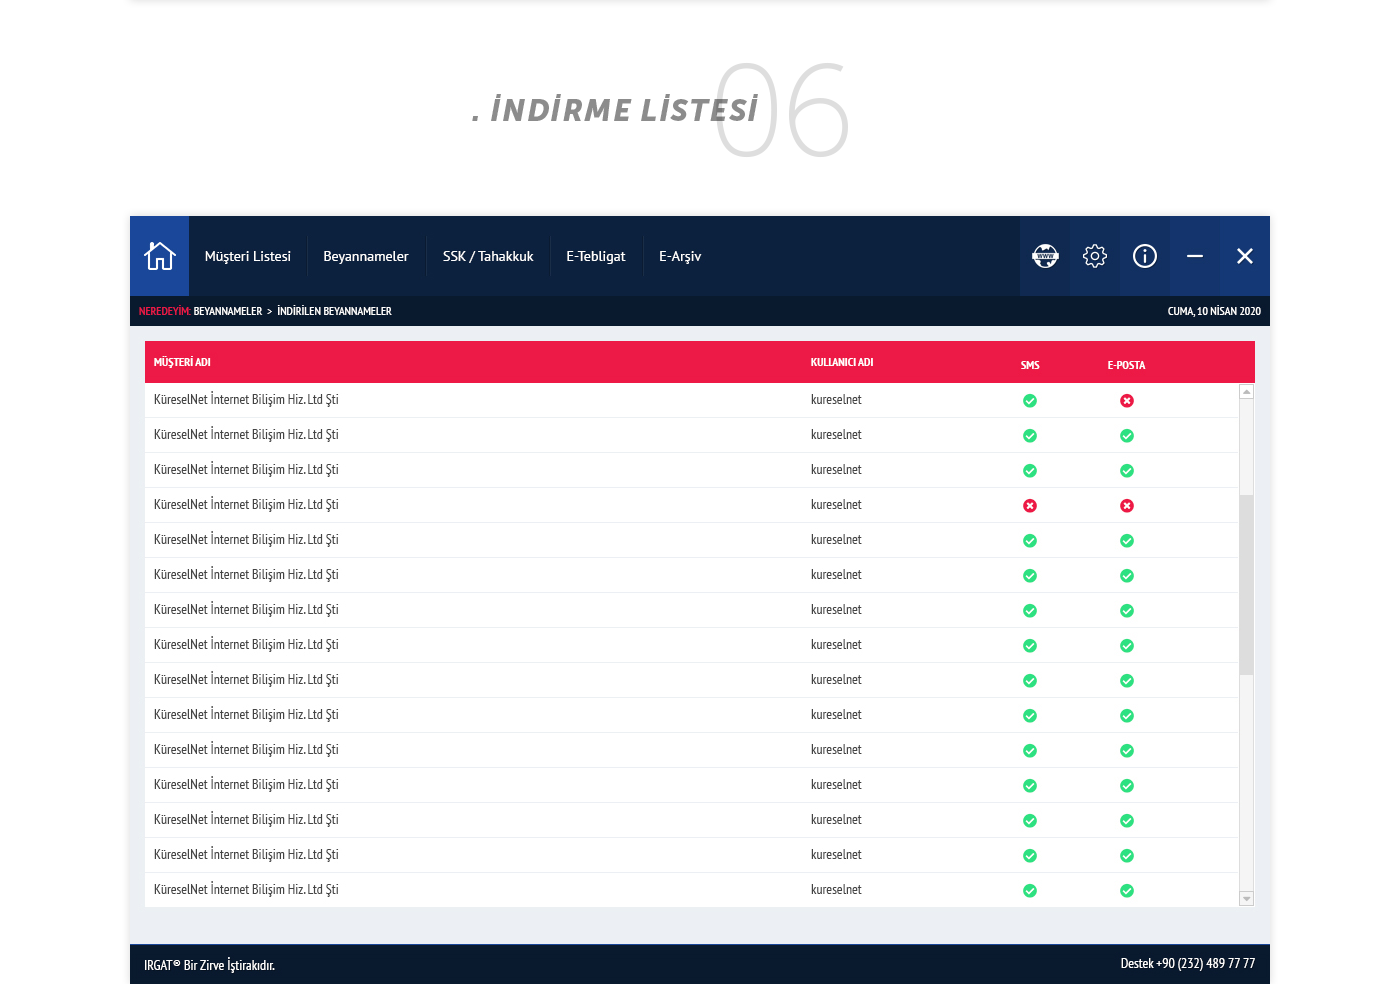Go to the E-Tebligat section
1400x984 pixels.
pos(596,256)
